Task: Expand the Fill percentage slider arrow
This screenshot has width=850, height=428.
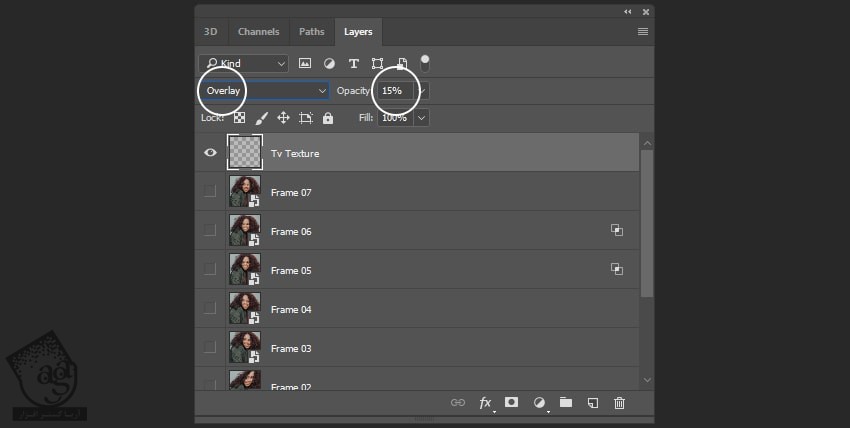Action: [421, 118]
